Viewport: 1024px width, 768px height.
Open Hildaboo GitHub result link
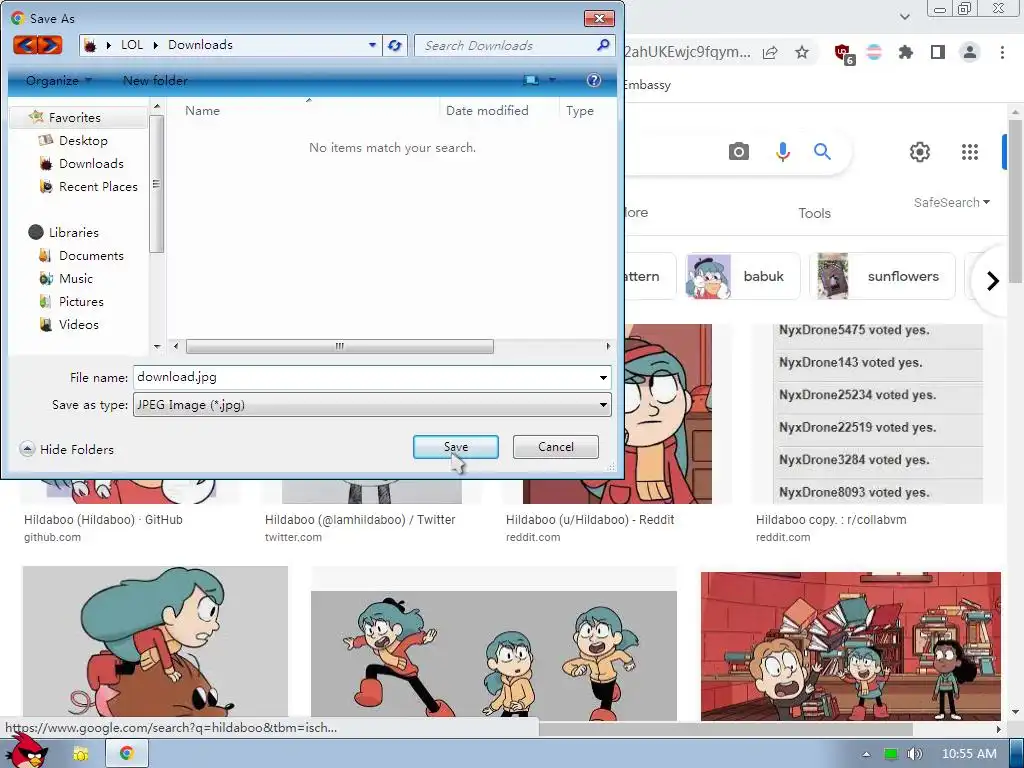[103, 520]
